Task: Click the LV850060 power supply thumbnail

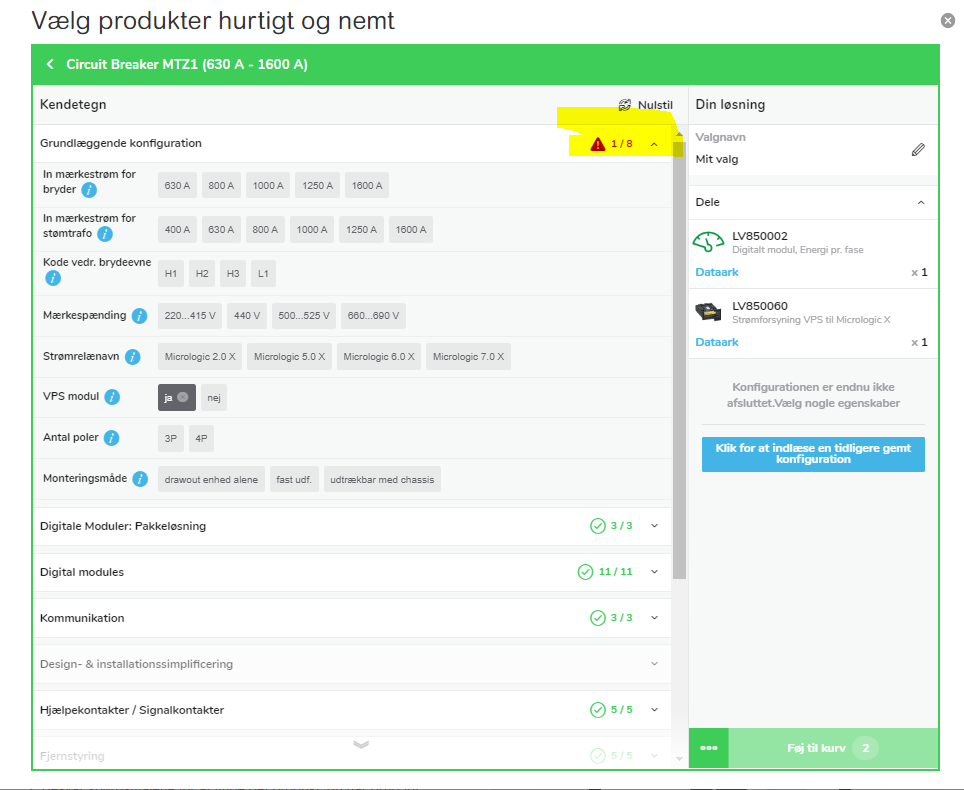Action: [708, 312]
